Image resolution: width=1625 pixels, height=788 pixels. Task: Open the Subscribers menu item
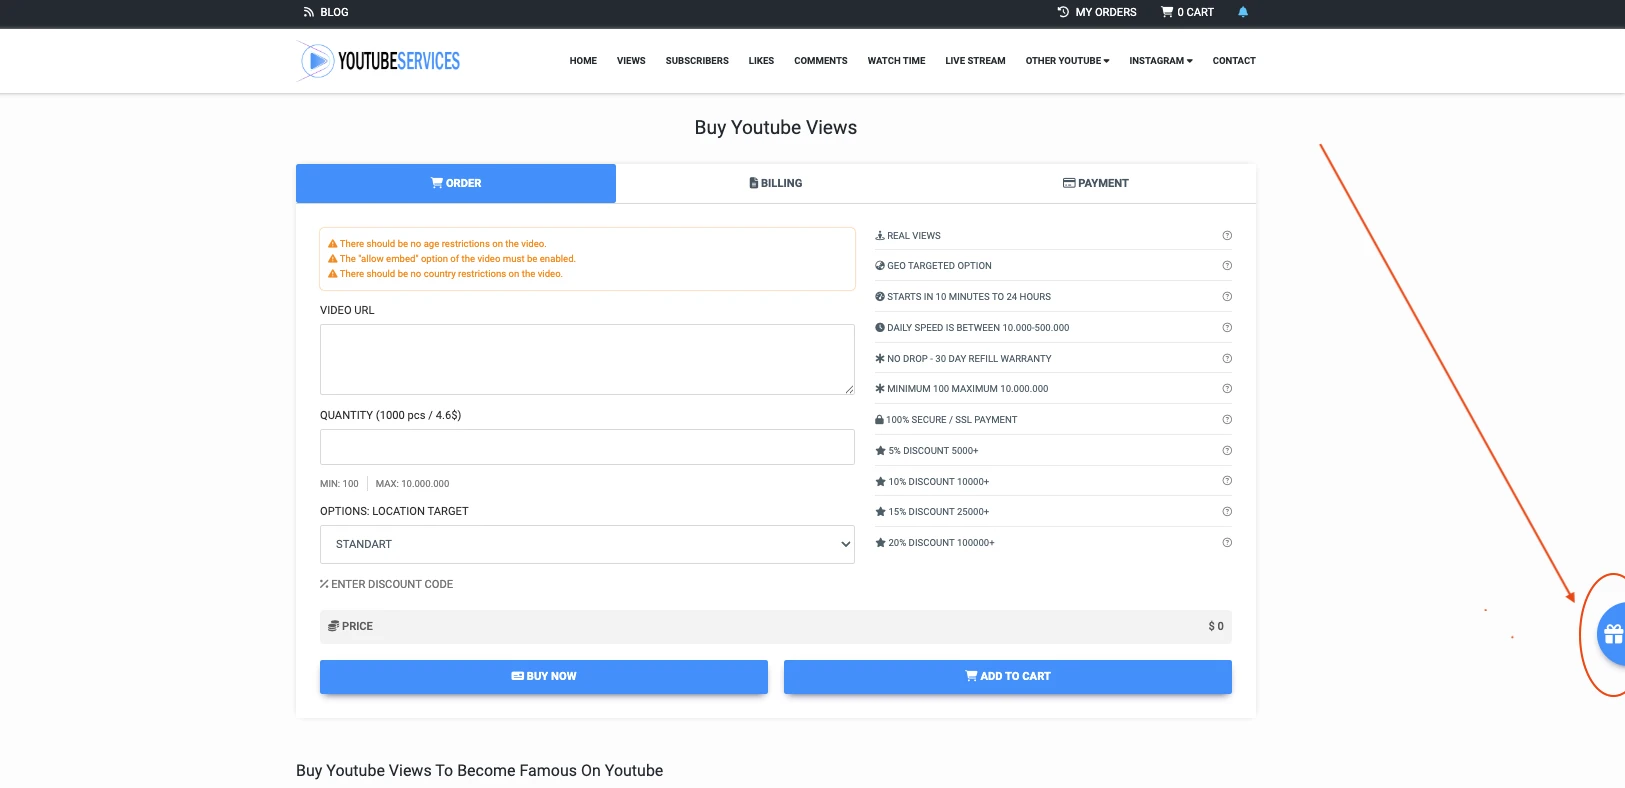[x=697, y=61]
